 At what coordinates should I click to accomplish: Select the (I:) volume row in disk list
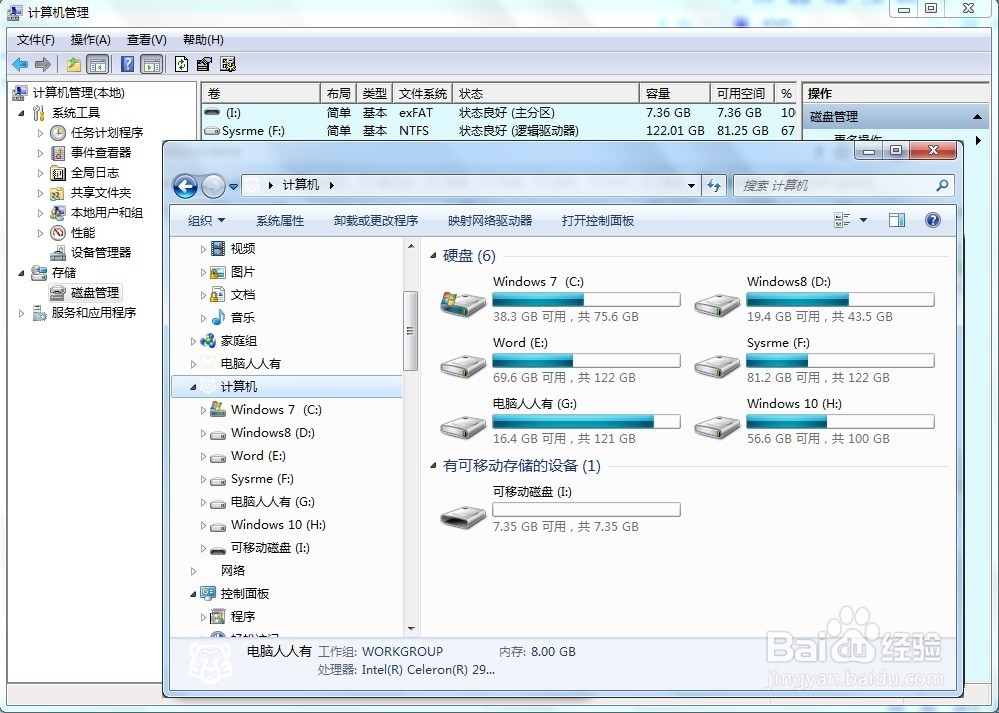pyautogui.click(x=500, y=113)
